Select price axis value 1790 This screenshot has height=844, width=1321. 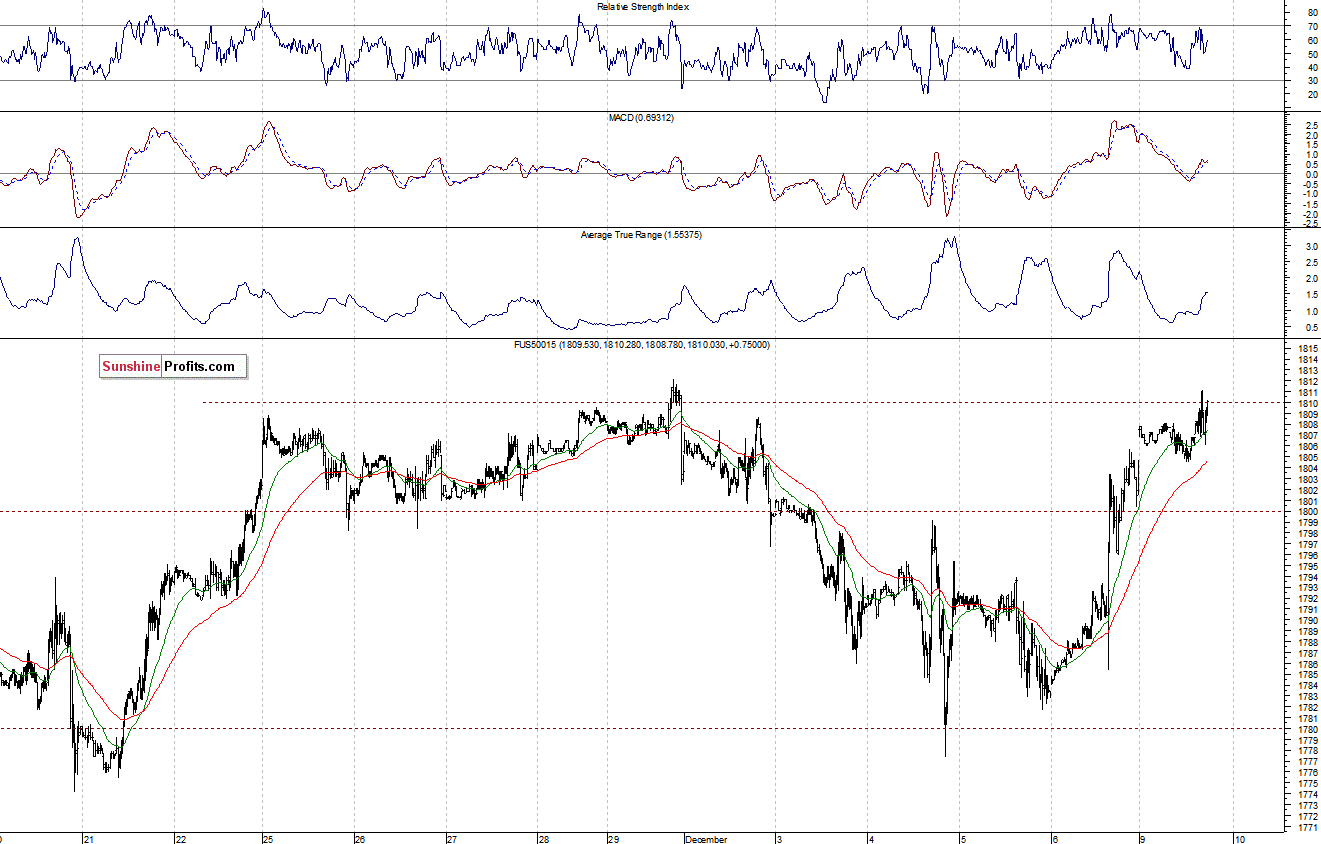[x=1306, y=621]
